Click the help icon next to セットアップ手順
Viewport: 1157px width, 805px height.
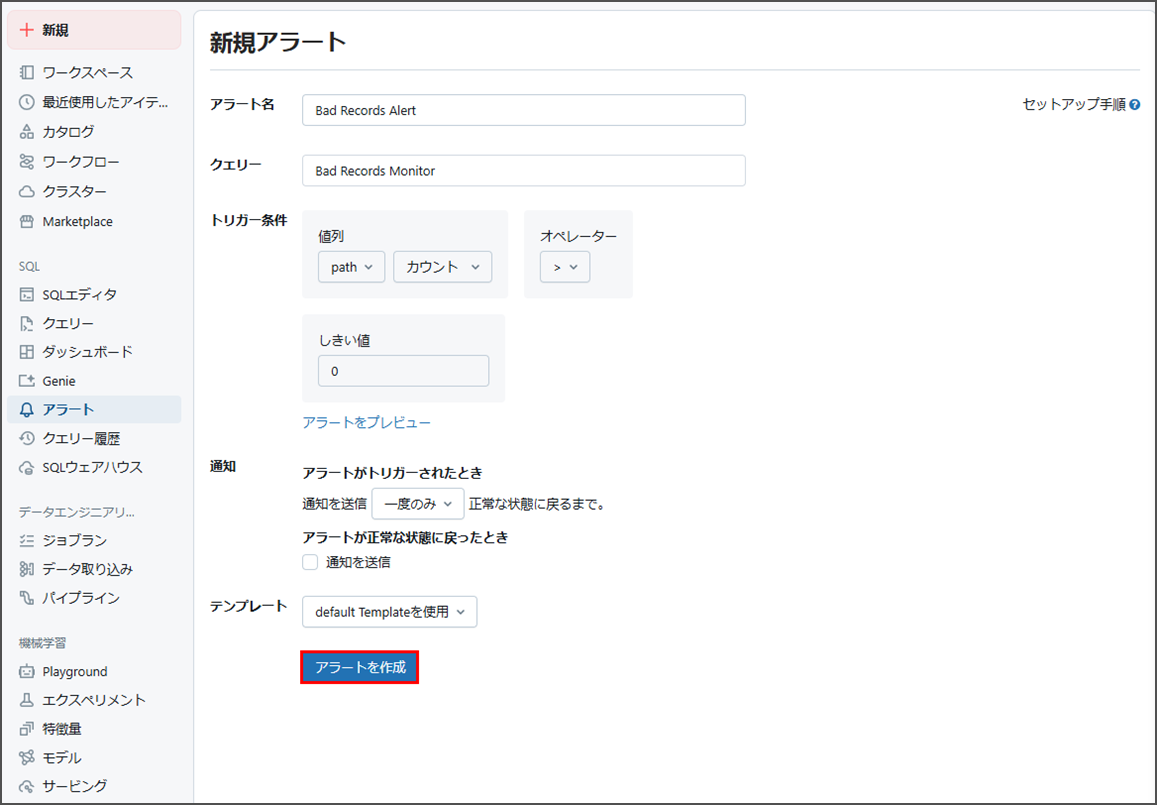pyautogui.click(x=1134, y=104)
